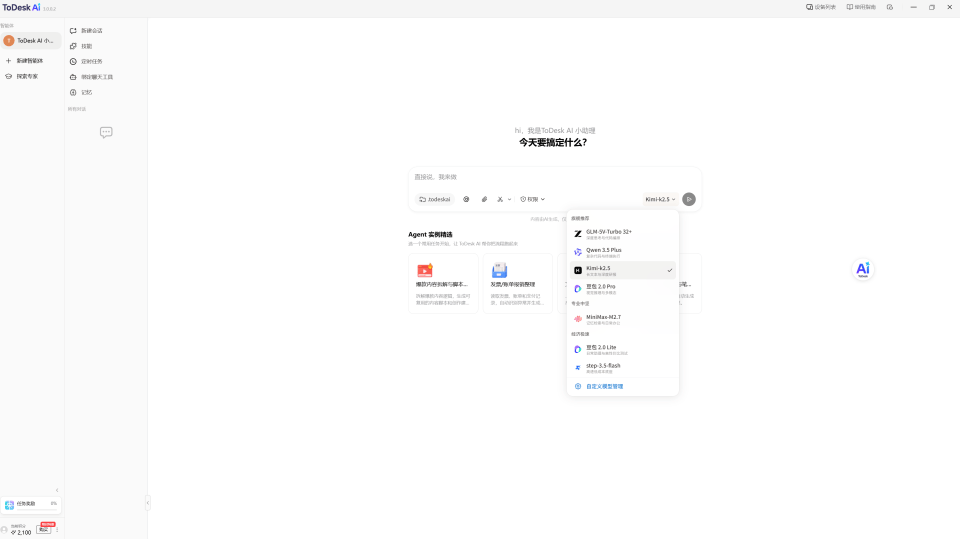Collapse the agent sidebar with small chevron
Screen dimensions: 960x539
pyautogui.click(x=57, y=490)
